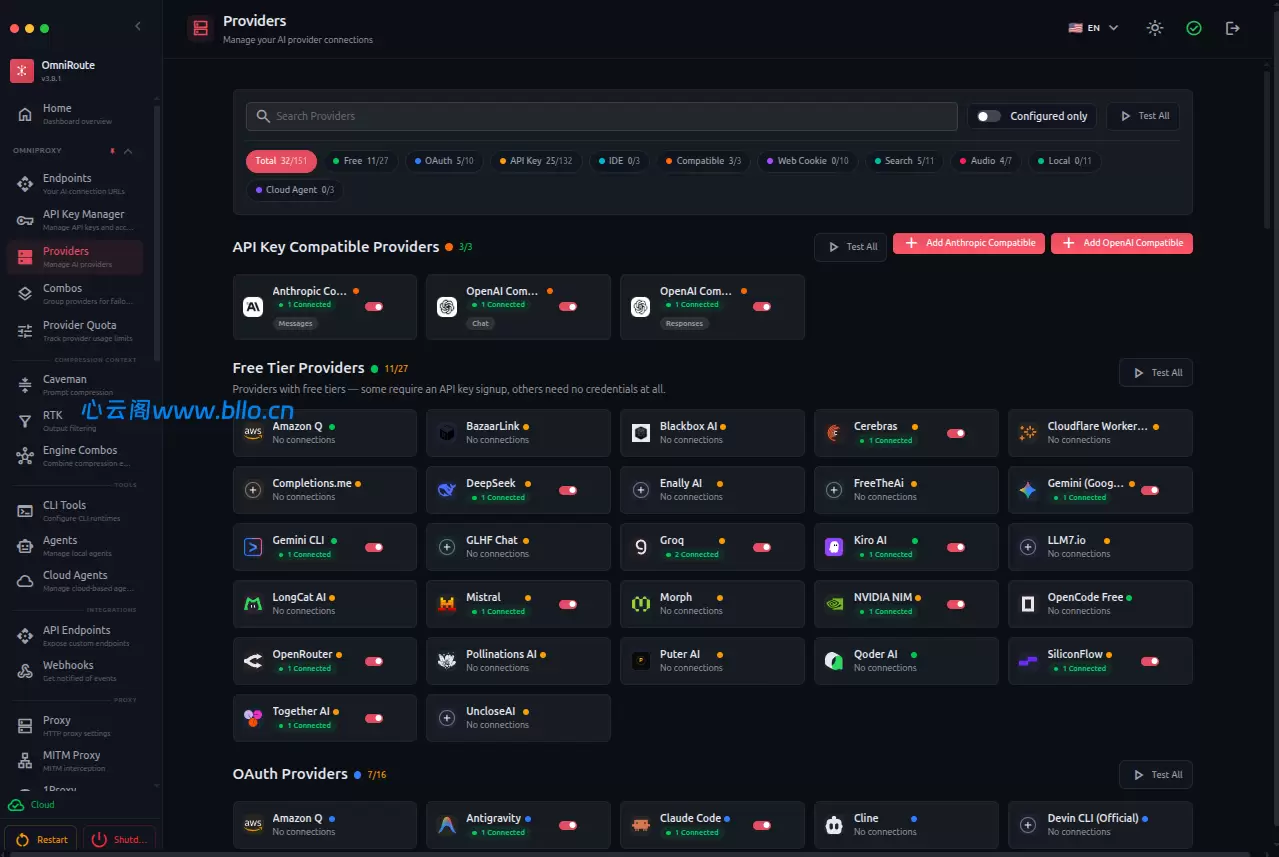Viewport: 1279px width, 857px height.
Task: Click Add OpenAI Compatible button
Action: point(1122,243)
